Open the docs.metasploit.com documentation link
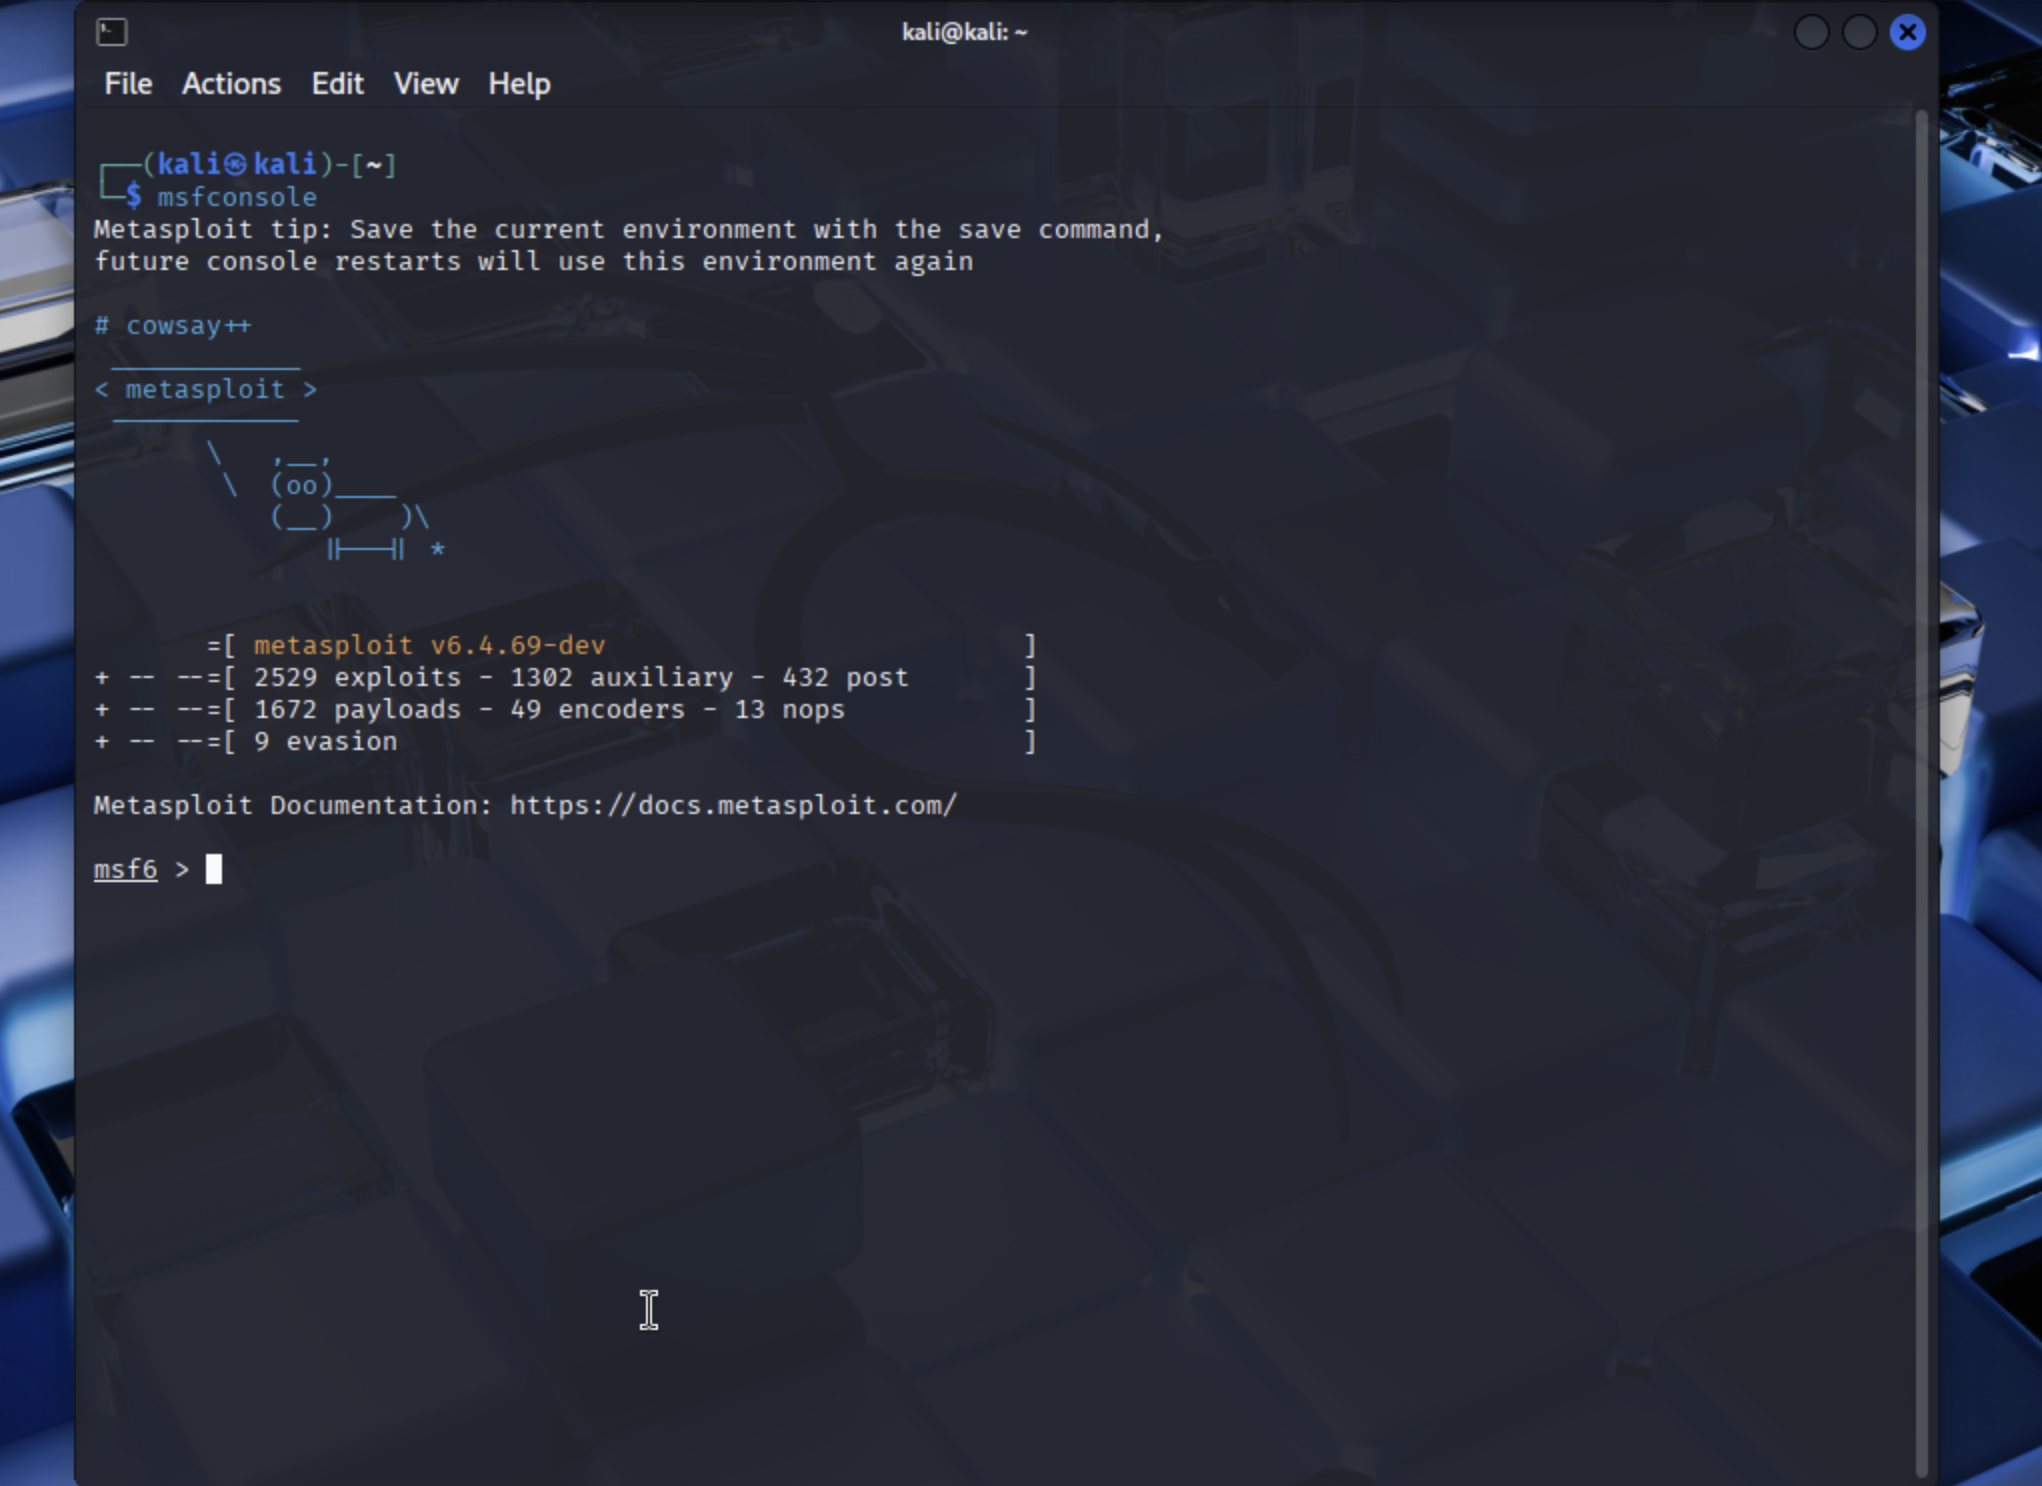This screenshot has height=1486, width=2042. [733, 805]
